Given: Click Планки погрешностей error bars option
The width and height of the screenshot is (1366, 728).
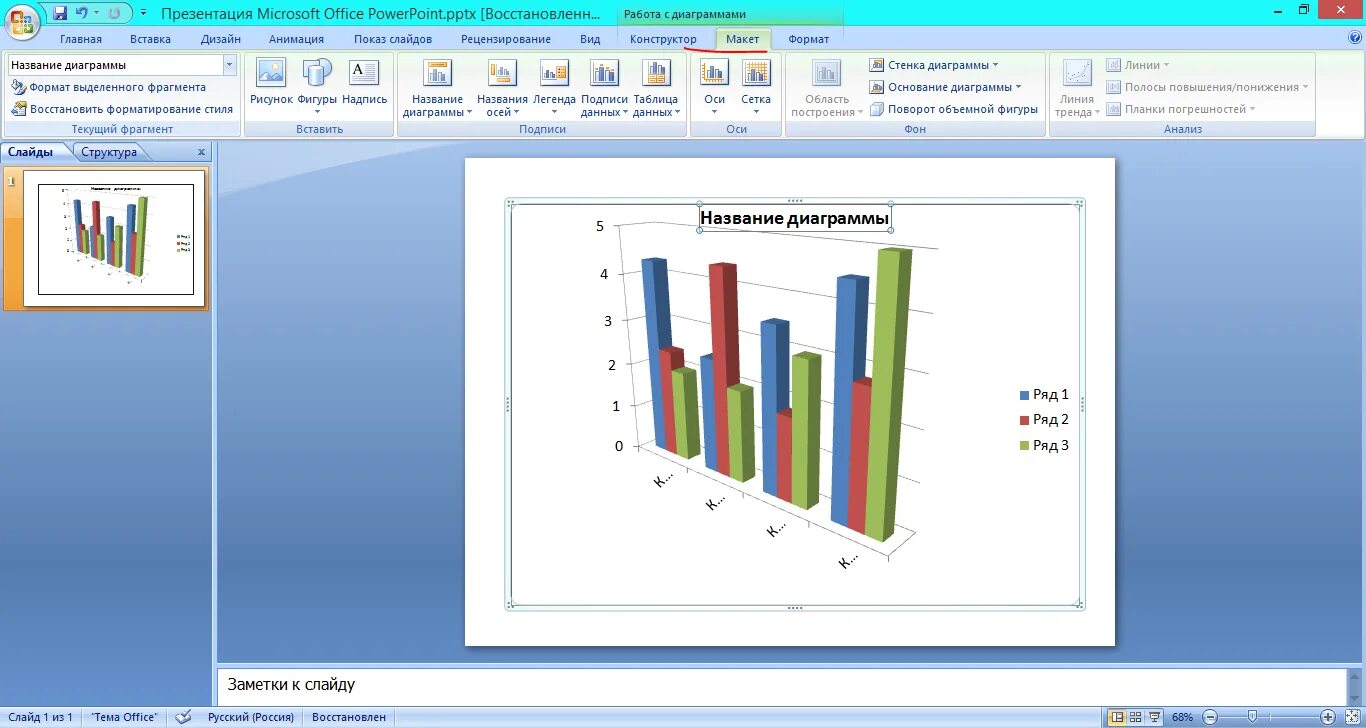Looking at the screenshot, I should [x=1181, y=109].
